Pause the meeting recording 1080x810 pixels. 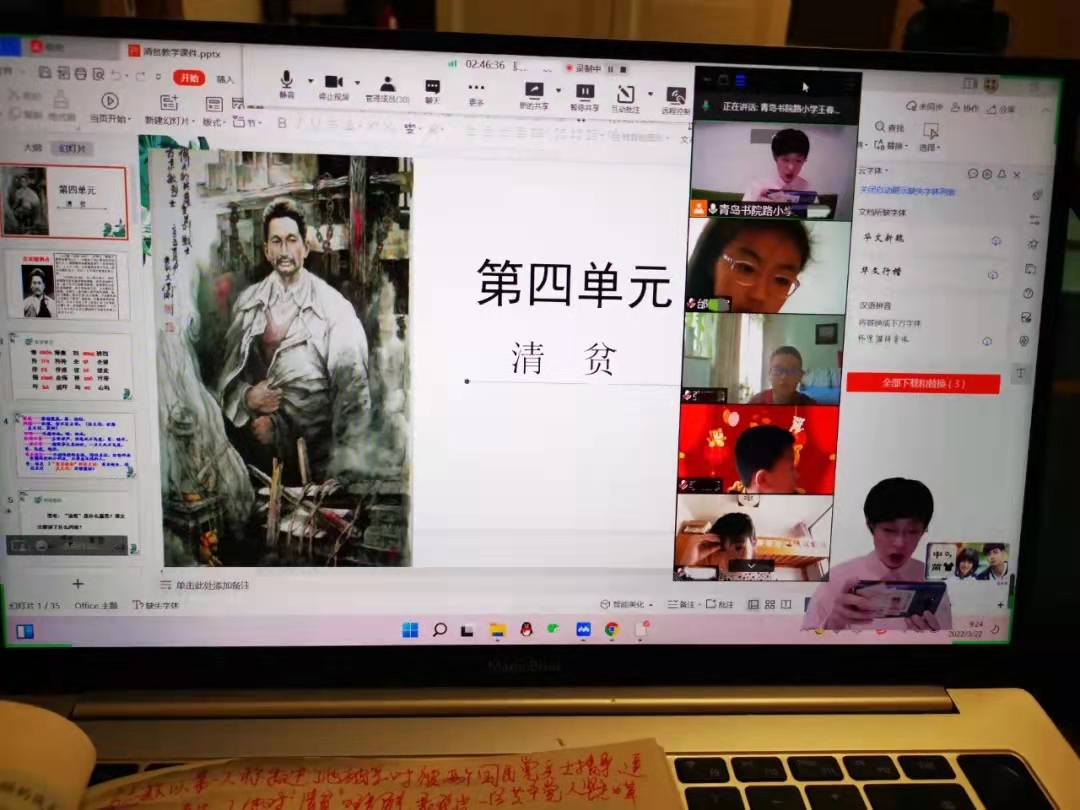610,69
